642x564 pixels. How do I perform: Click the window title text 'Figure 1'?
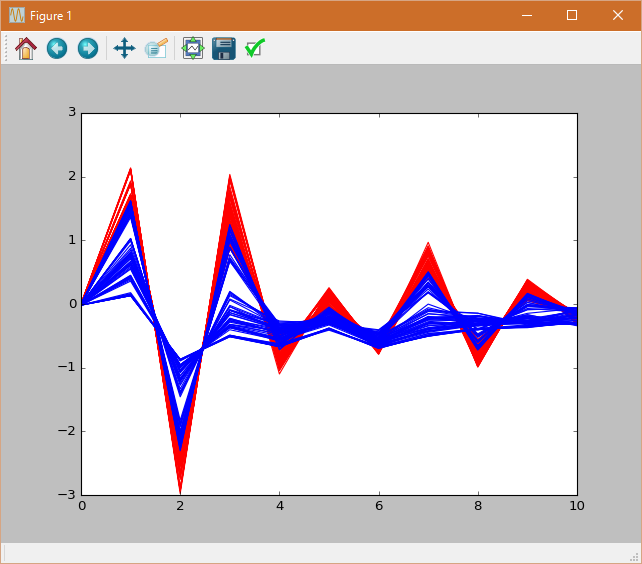[51, 16]
